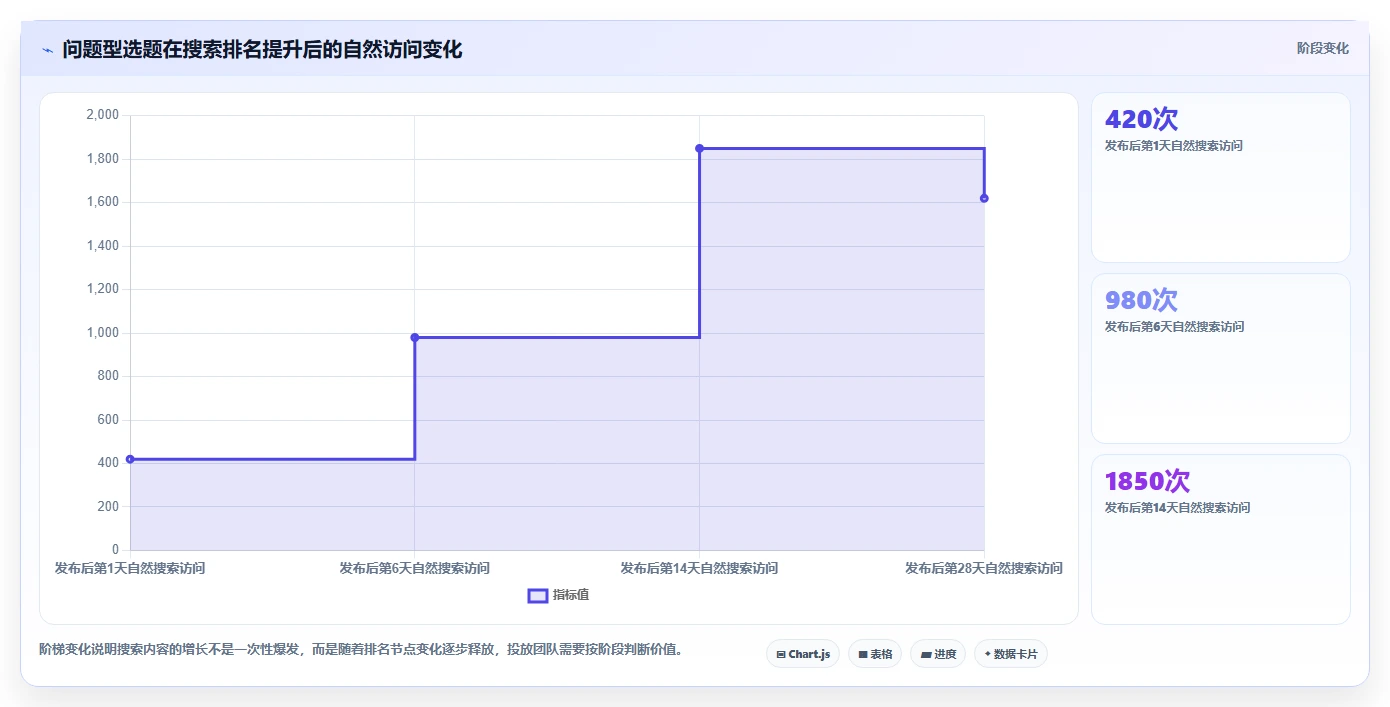Open the 表格 tag
The height and width of the screenshot is (707, 1390).
pos(875,654)
